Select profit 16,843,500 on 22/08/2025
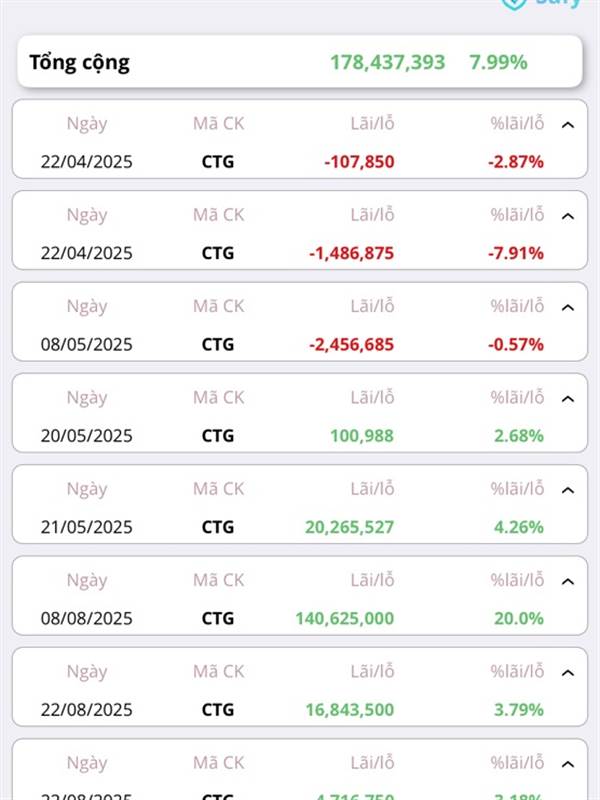Viewport: 600px width, 800px height. tap(350, 710)
